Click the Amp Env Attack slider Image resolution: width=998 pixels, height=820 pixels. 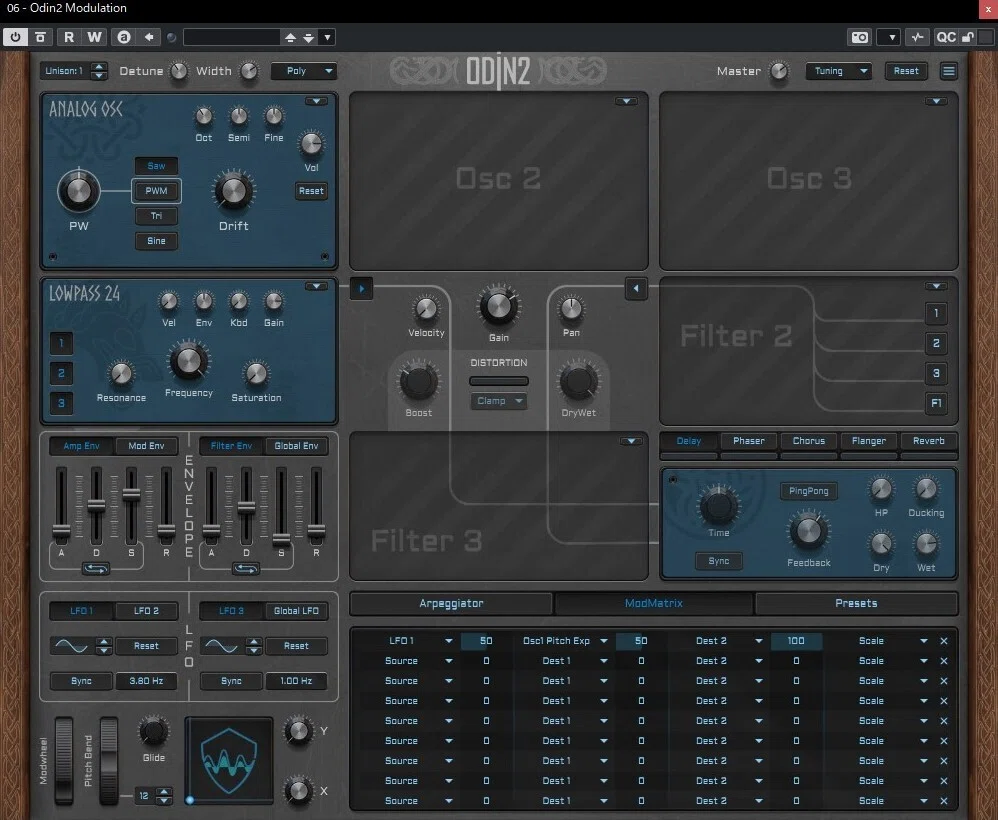coord(61,506)
